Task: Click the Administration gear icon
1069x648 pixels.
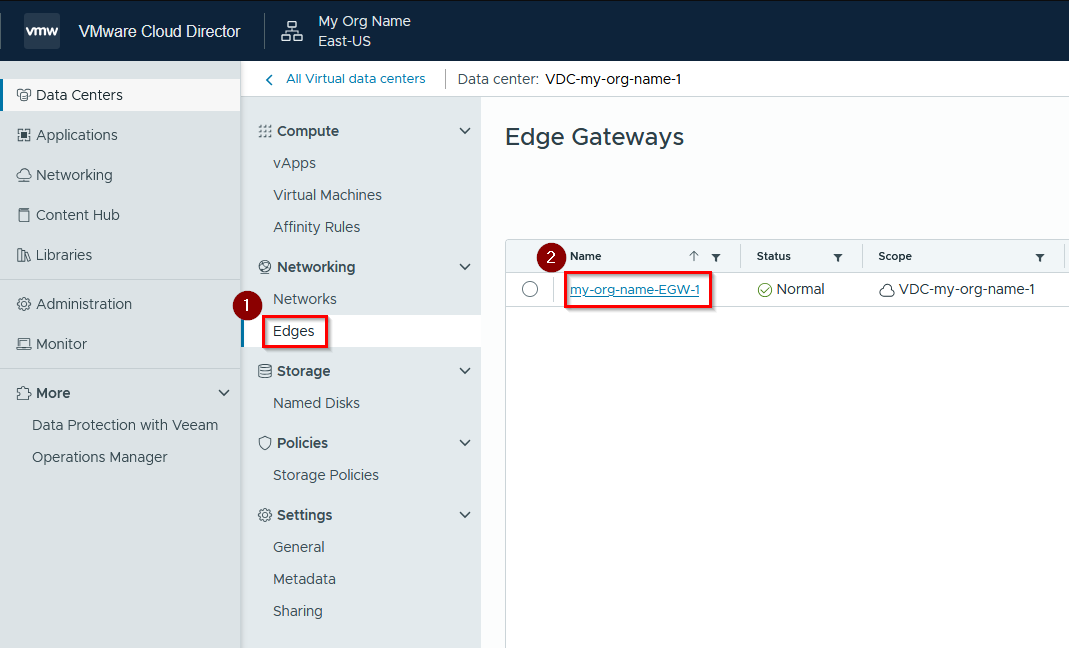Action: [24, 304]
